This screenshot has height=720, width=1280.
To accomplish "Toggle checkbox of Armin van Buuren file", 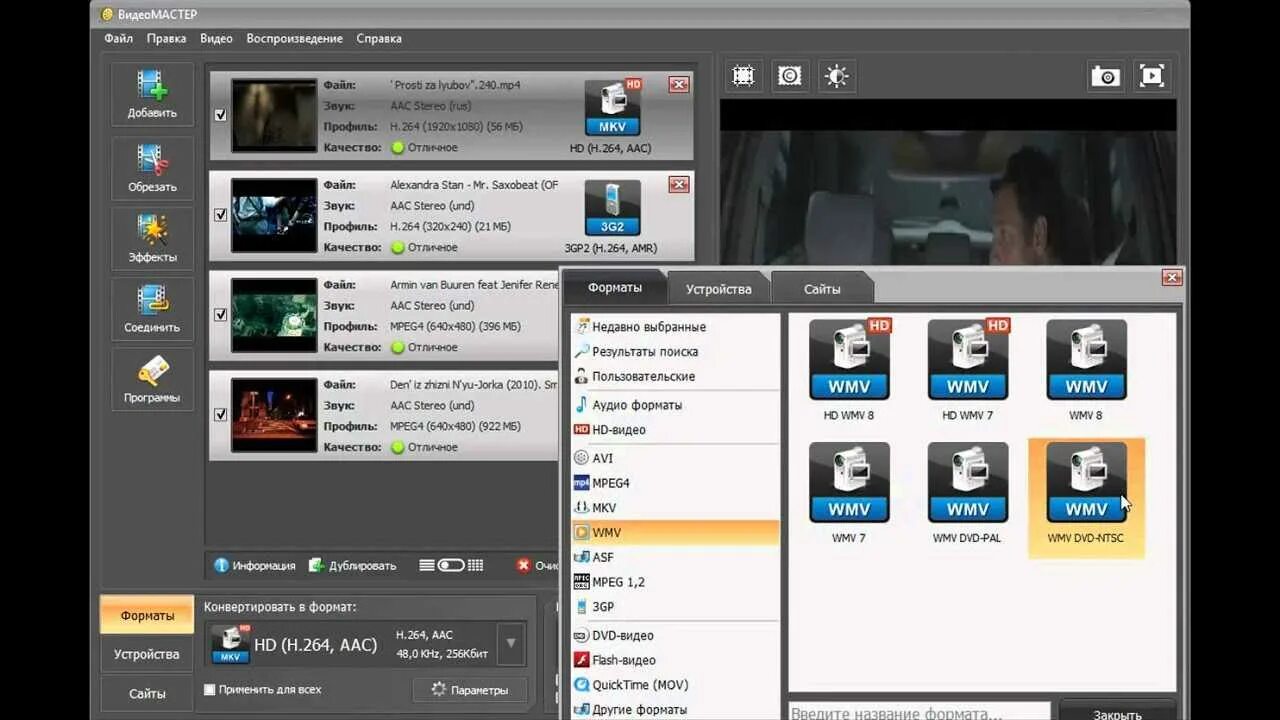I will coord(220,315).
